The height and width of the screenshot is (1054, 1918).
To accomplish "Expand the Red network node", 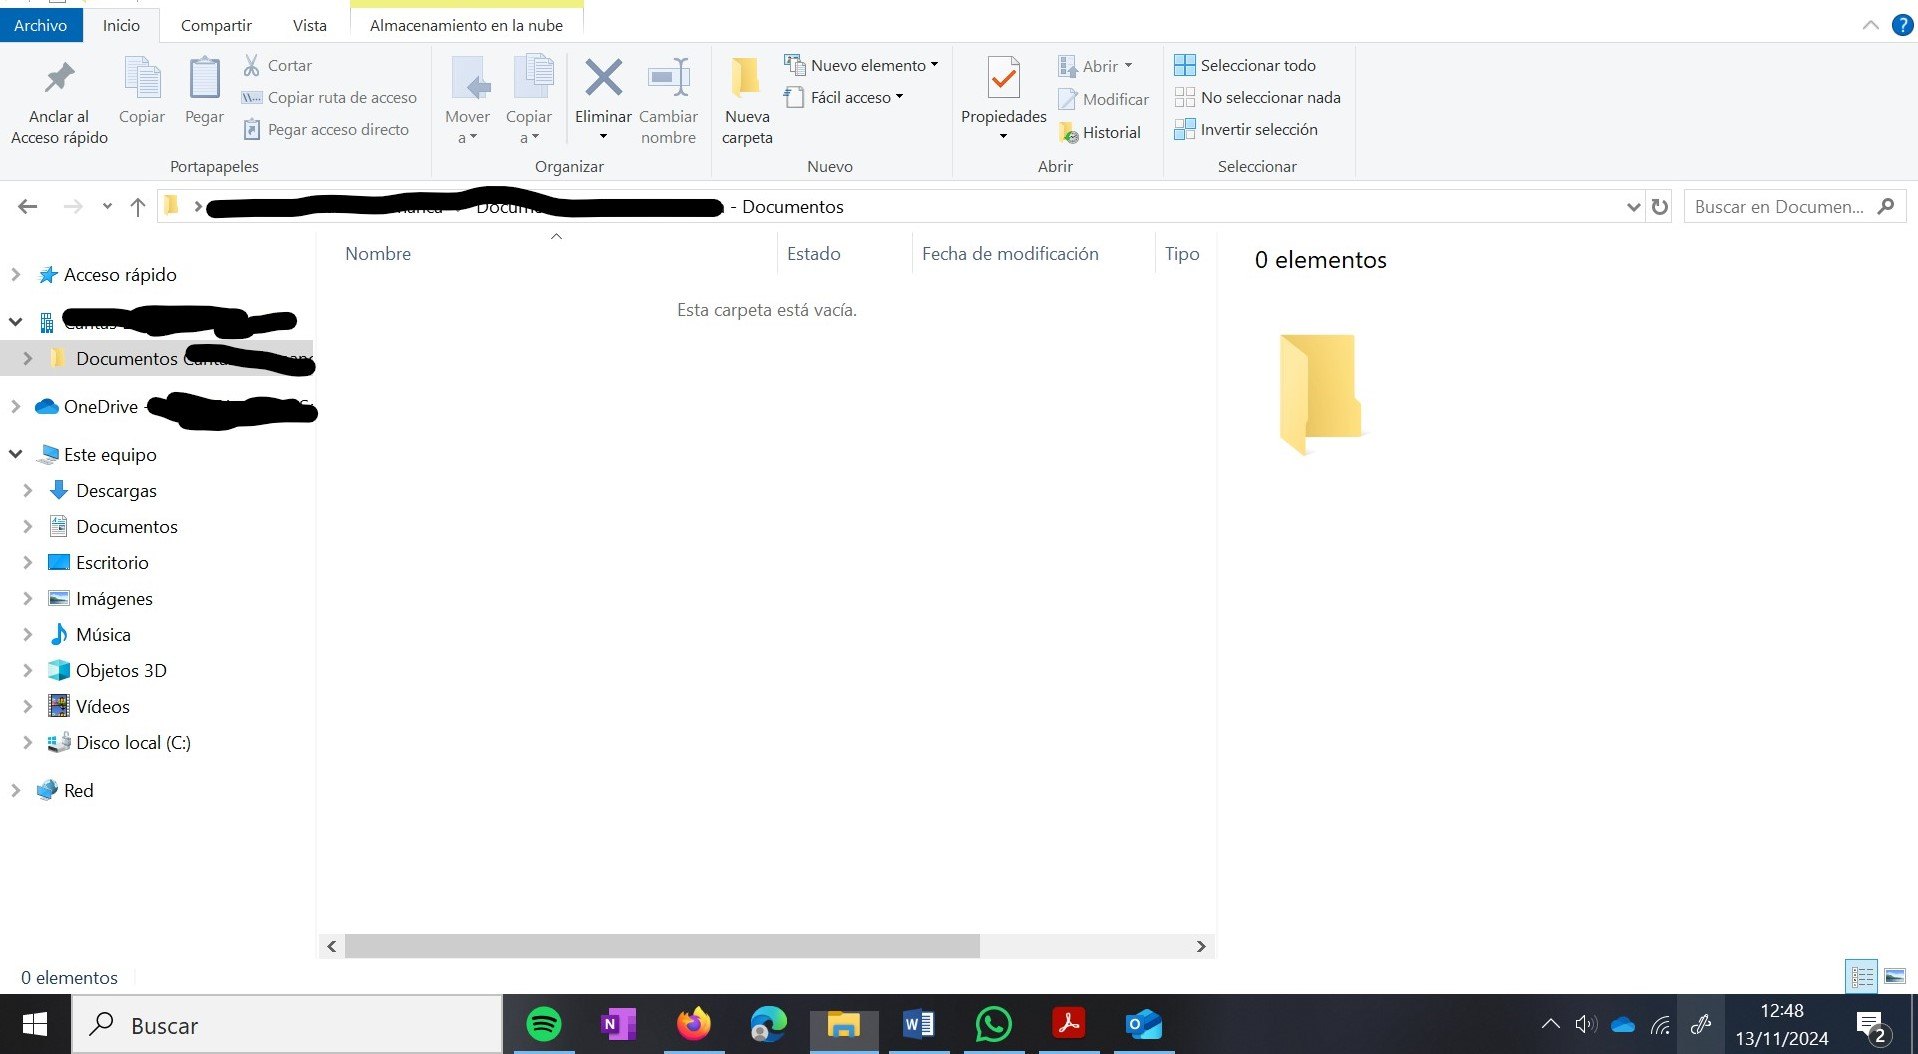I will pyautogui.click(x=15, y=790).
